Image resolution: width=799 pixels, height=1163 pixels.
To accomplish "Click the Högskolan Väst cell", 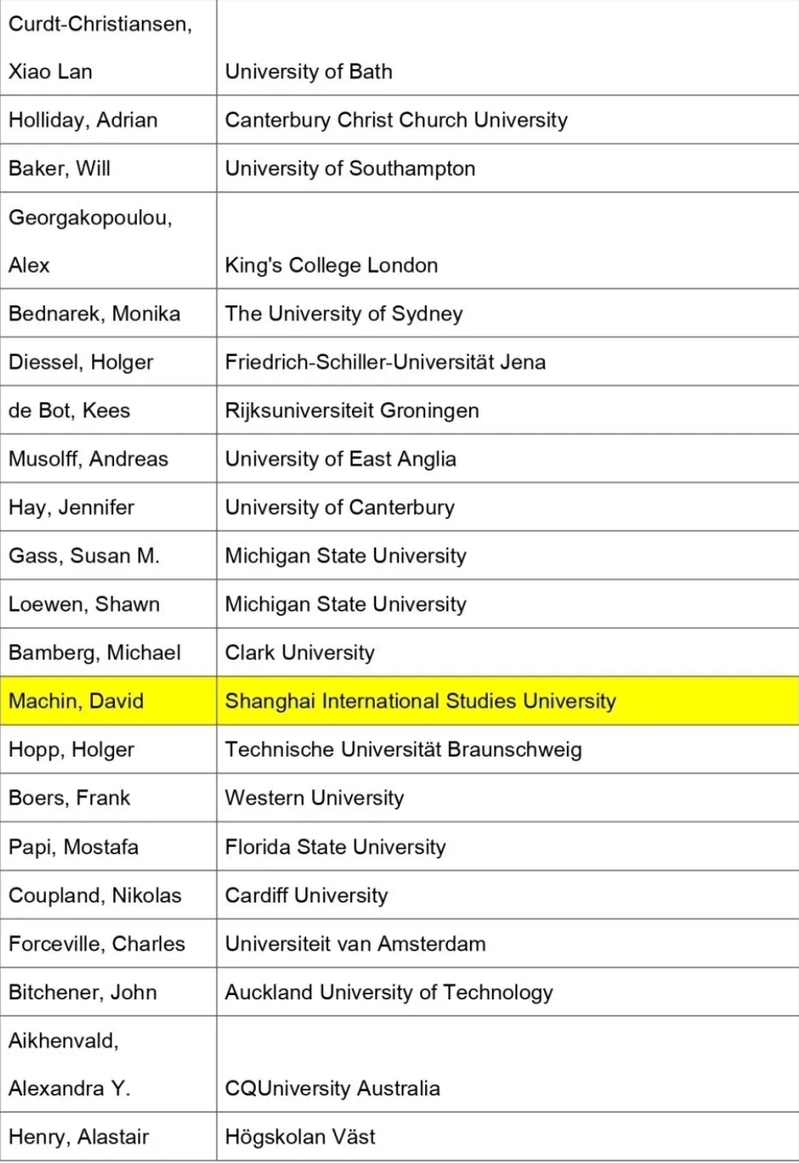I will click(x=300, y=1137).
